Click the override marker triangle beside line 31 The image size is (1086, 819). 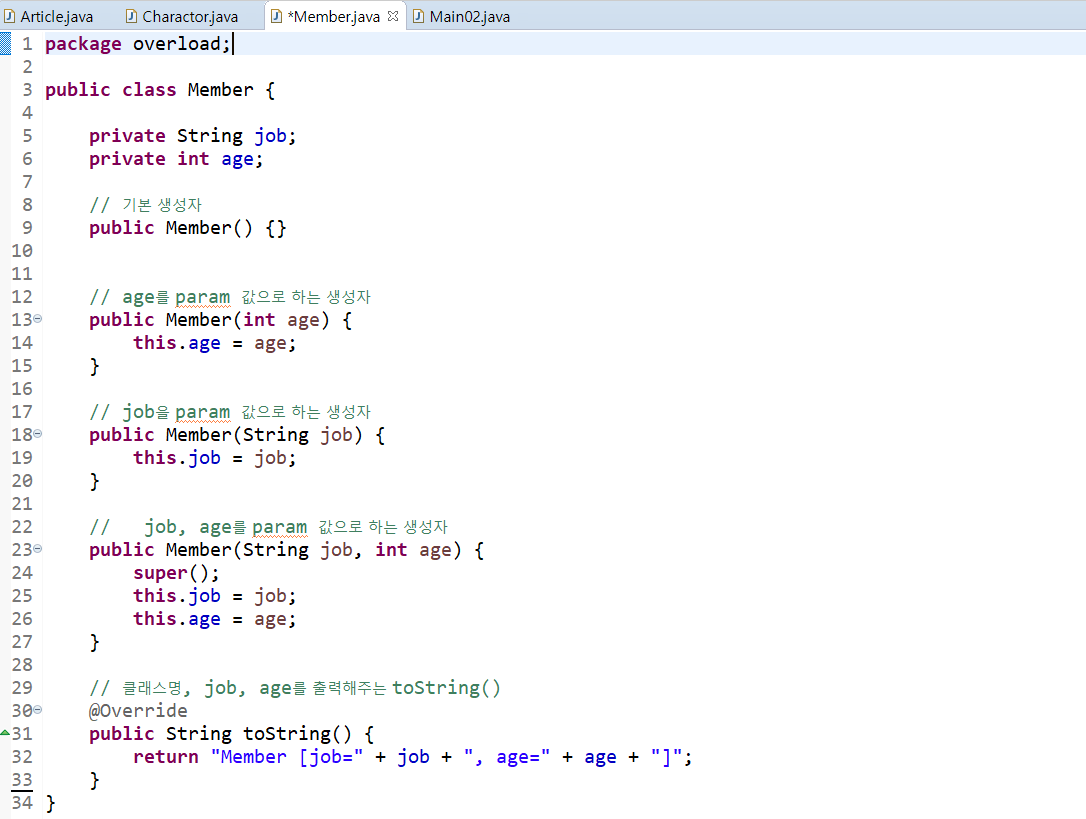click(x=5, y=732)
